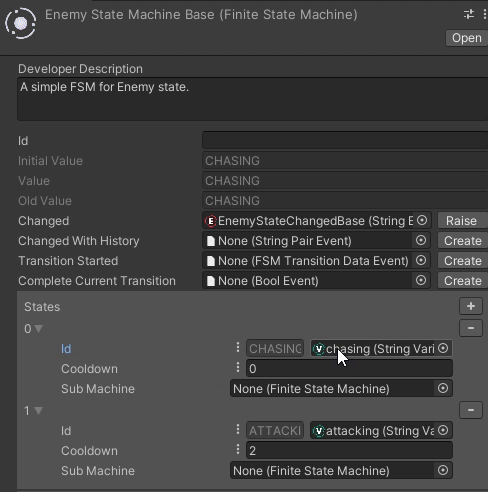The height and width of the screenshot is (492, 488).
Task: Collapse state 1 foldout arrow
Action: click(x=39, y=411)
